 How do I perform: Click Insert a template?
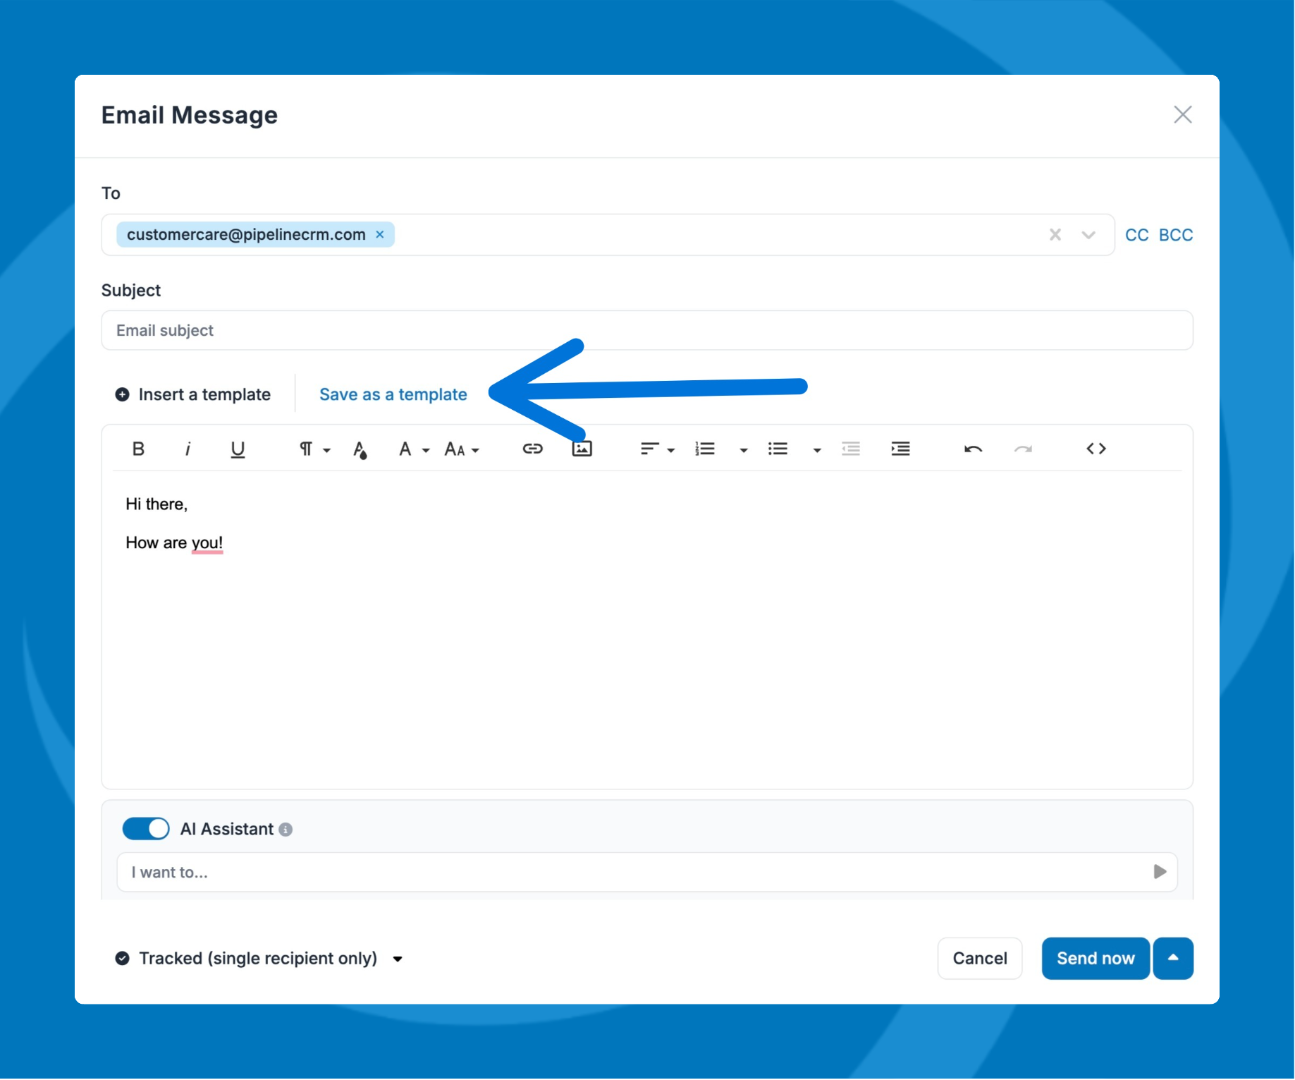(x=193, y=395)
